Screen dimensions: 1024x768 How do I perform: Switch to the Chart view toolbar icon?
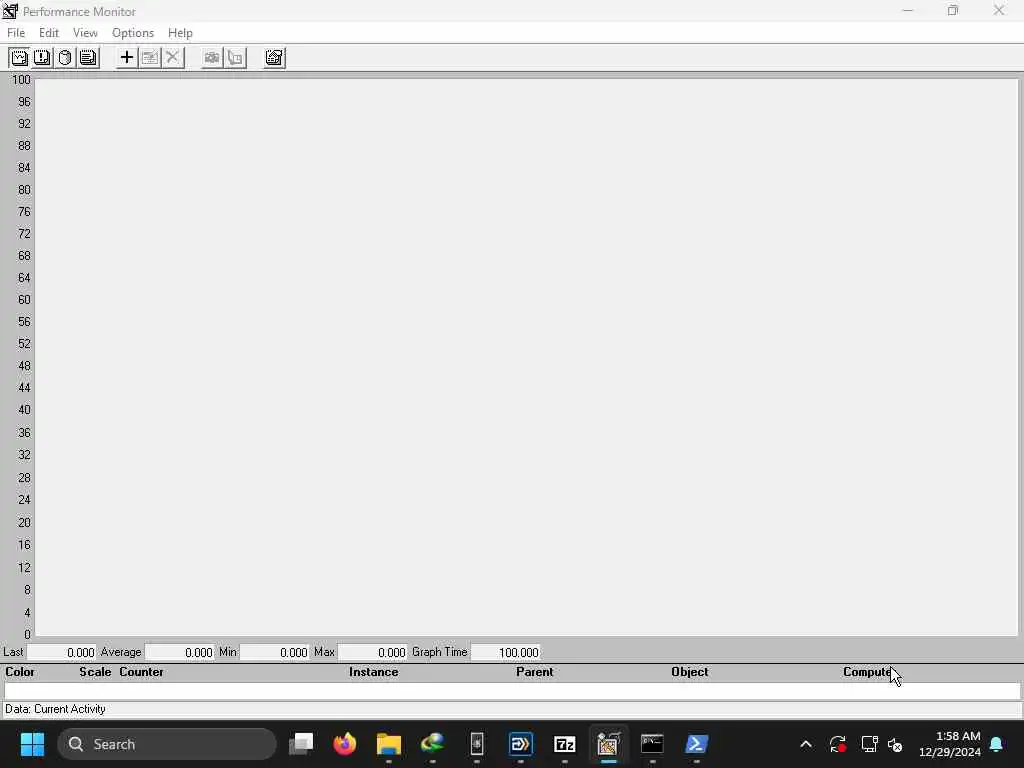[x=19, y=57]
